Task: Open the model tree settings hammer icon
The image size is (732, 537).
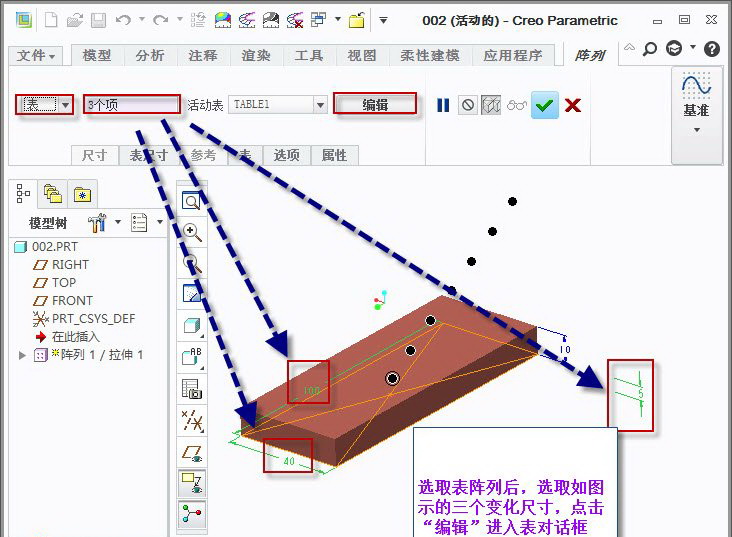Action: (98, 223)
